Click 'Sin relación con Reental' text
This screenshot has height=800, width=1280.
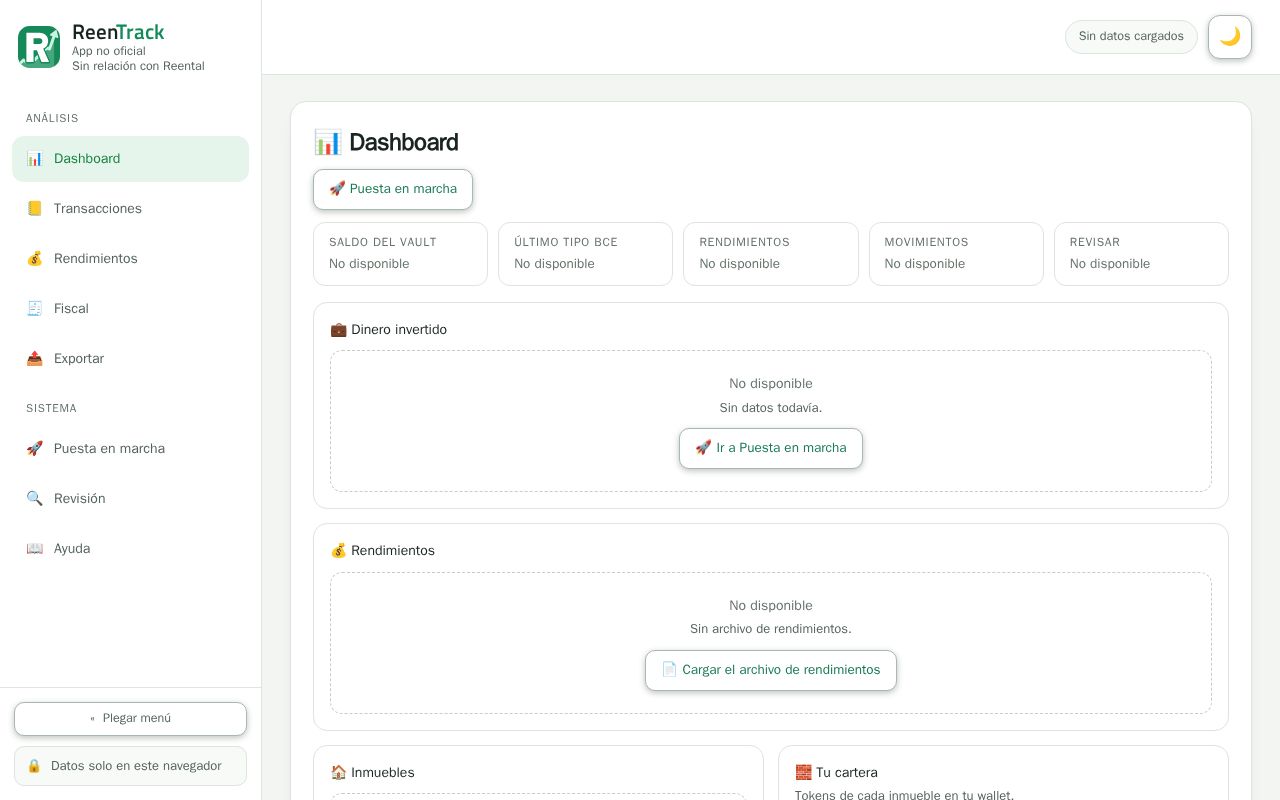click(138, 66)
